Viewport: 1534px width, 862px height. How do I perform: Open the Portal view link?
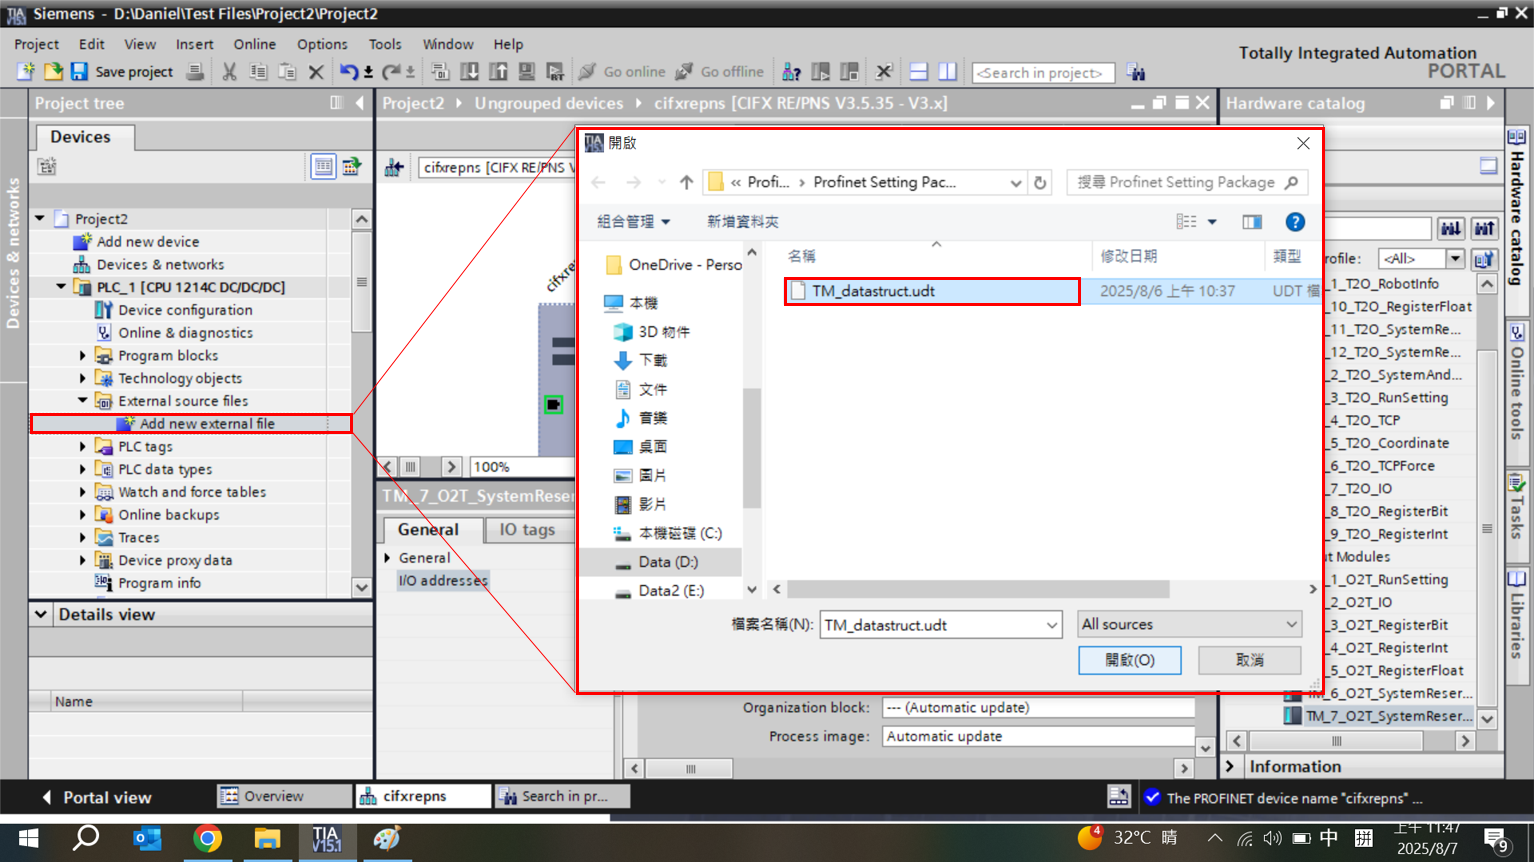pos(96,798)
